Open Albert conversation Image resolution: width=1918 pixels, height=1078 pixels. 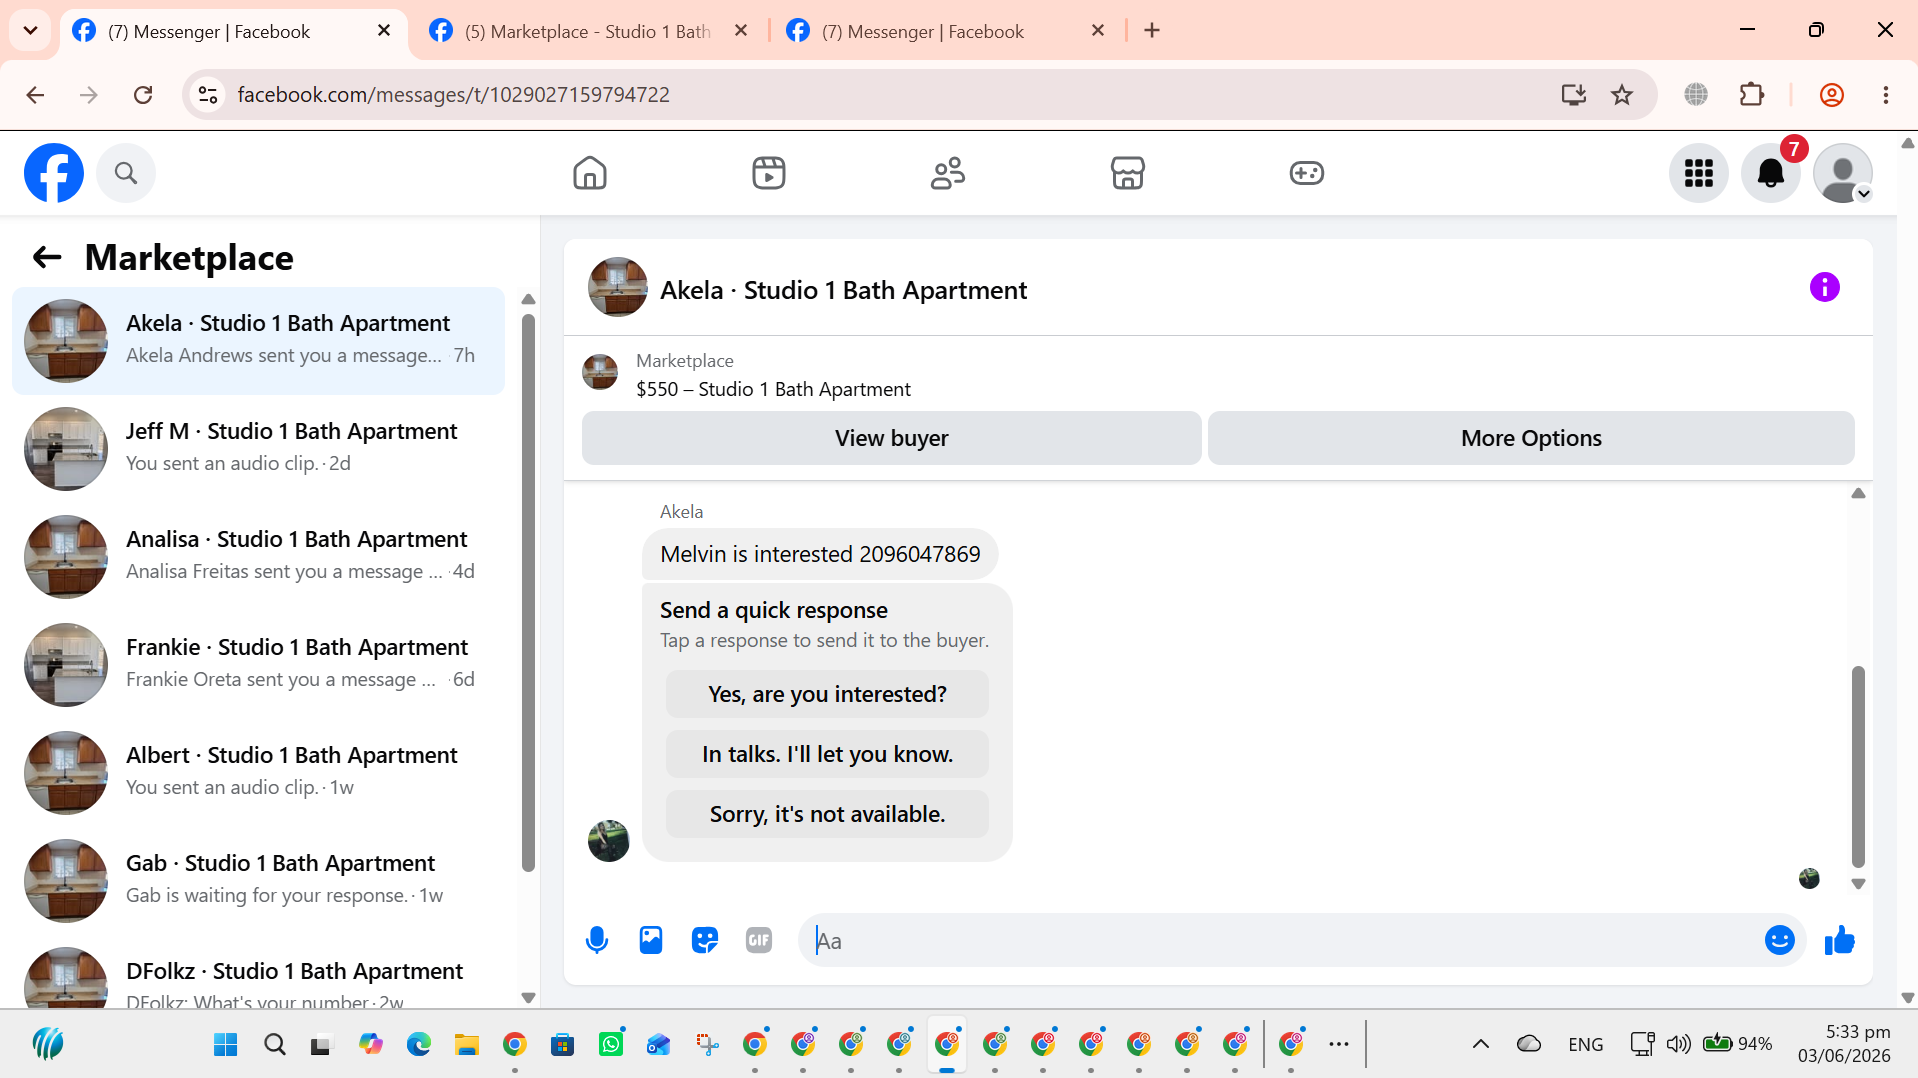[259, 772]
